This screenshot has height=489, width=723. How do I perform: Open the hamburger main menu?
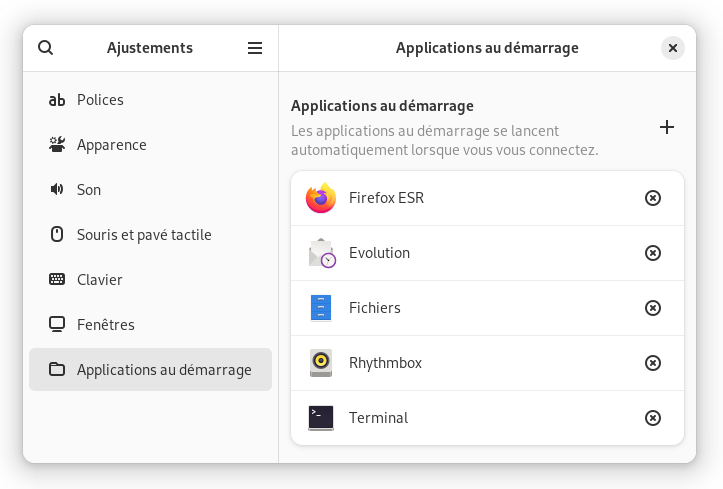coord(255,48)
